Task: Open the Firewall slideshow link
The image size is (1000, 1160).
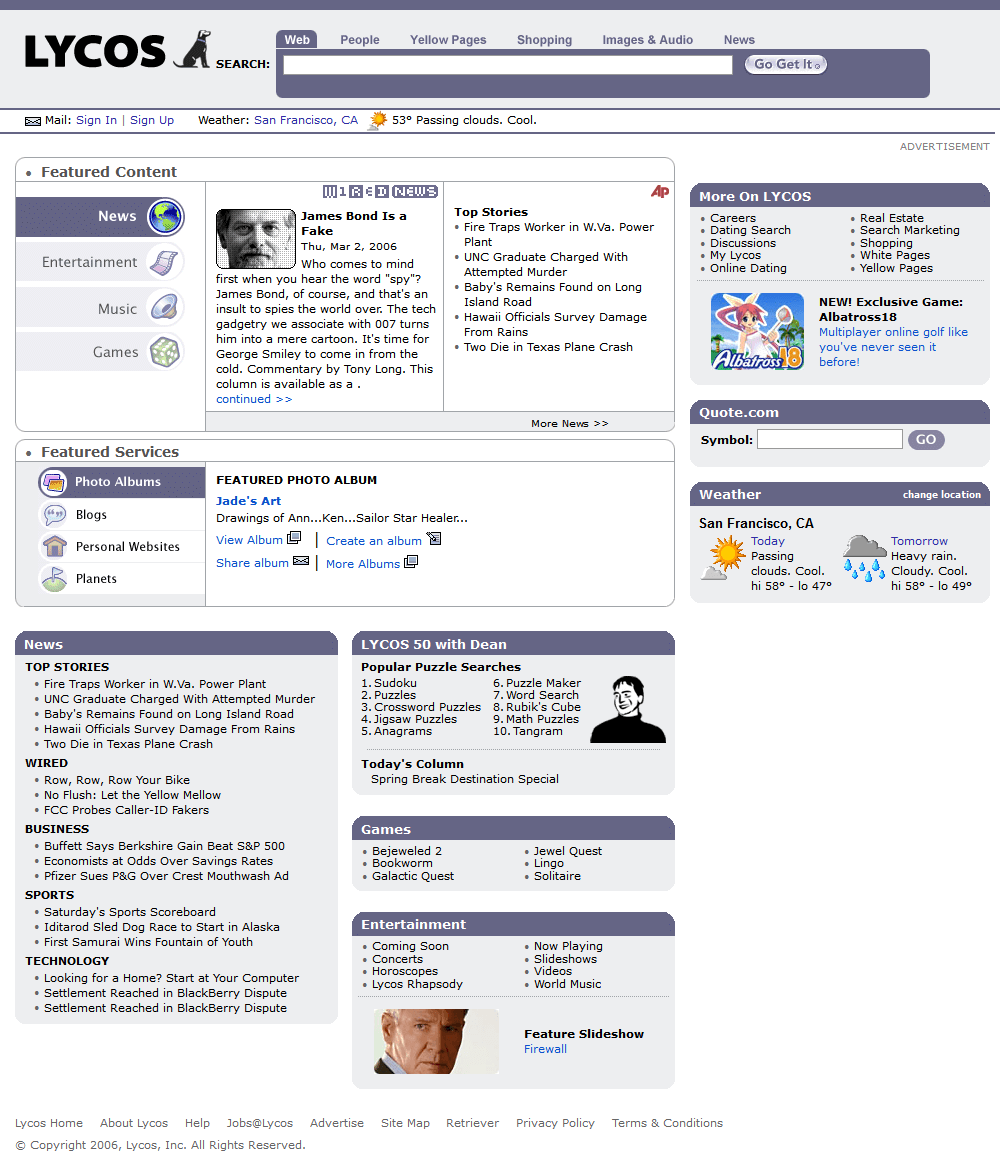Action: (545, 1049)
